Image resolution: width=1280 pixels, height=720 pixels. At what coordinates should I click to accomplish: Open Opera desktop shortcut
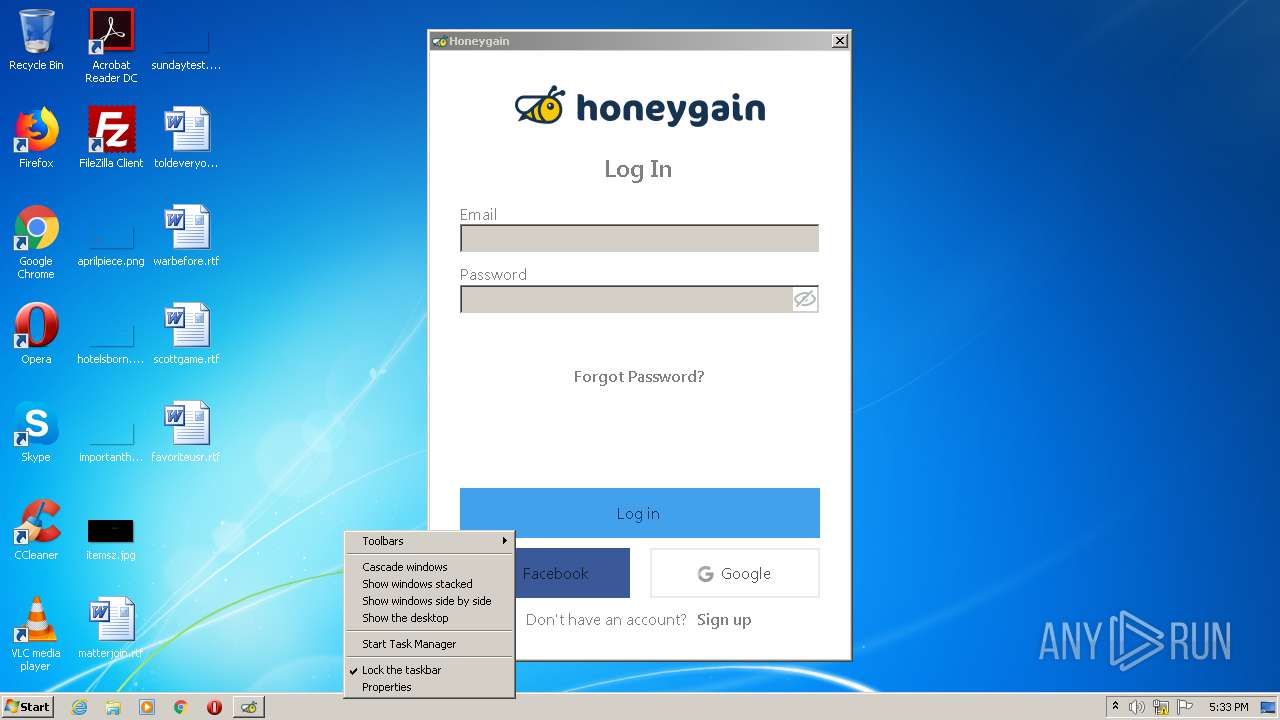[36, 334]
